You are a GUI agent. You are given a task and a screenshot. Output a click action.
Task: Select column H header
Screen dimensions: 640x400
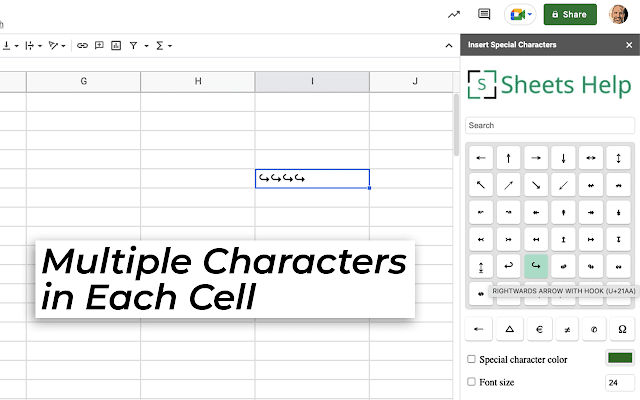(198, 81)
